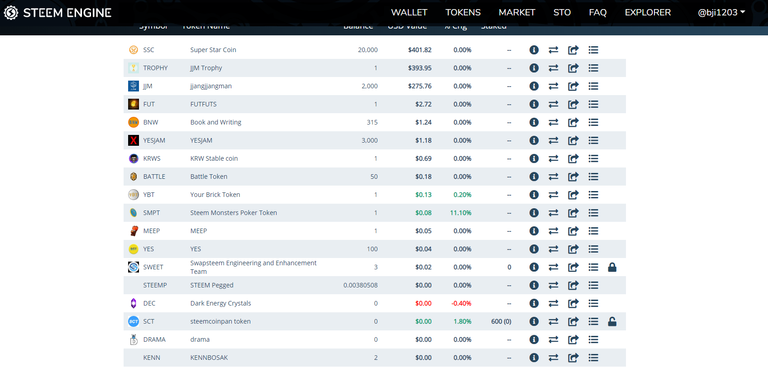Open EXPLORER navigation item
Screen dimensions: 768x372
coord(648,13)
